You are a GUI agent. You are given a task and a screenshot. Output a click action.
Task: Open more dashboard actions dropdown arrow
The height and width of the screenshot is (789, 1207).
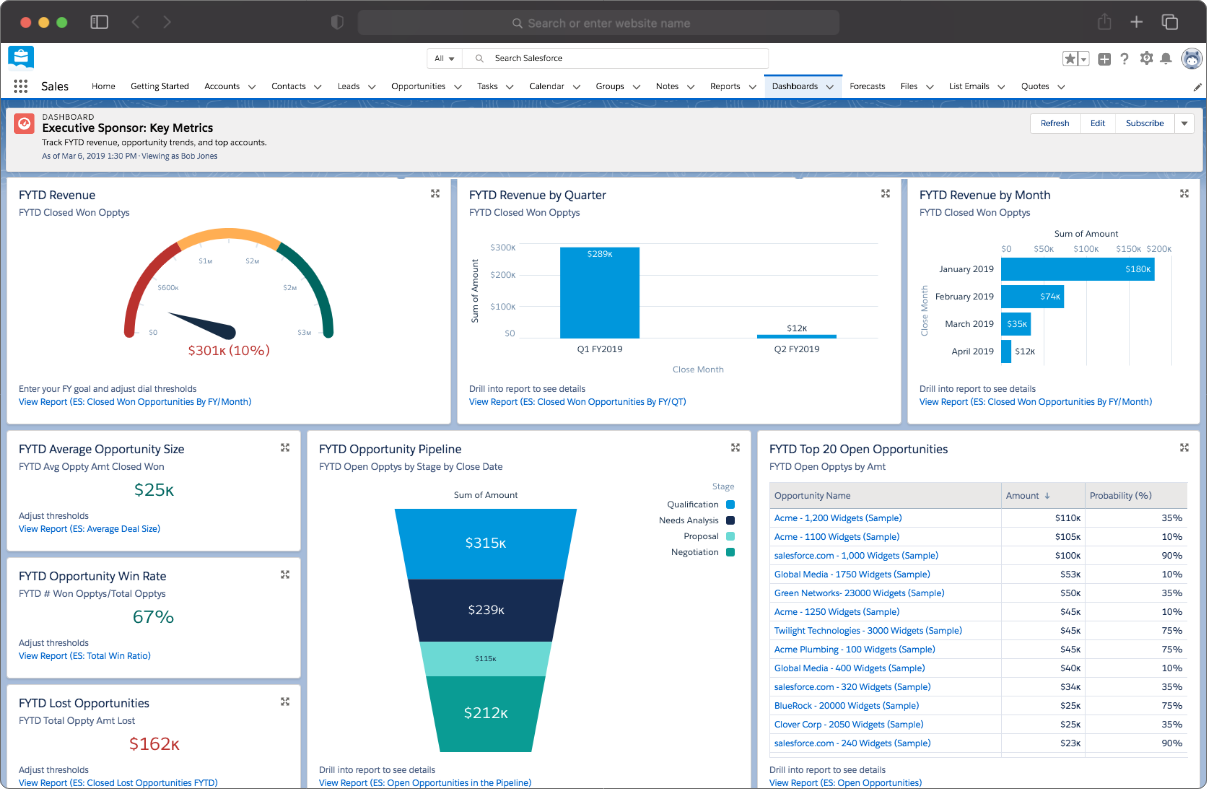click(x=1184, y=124)
